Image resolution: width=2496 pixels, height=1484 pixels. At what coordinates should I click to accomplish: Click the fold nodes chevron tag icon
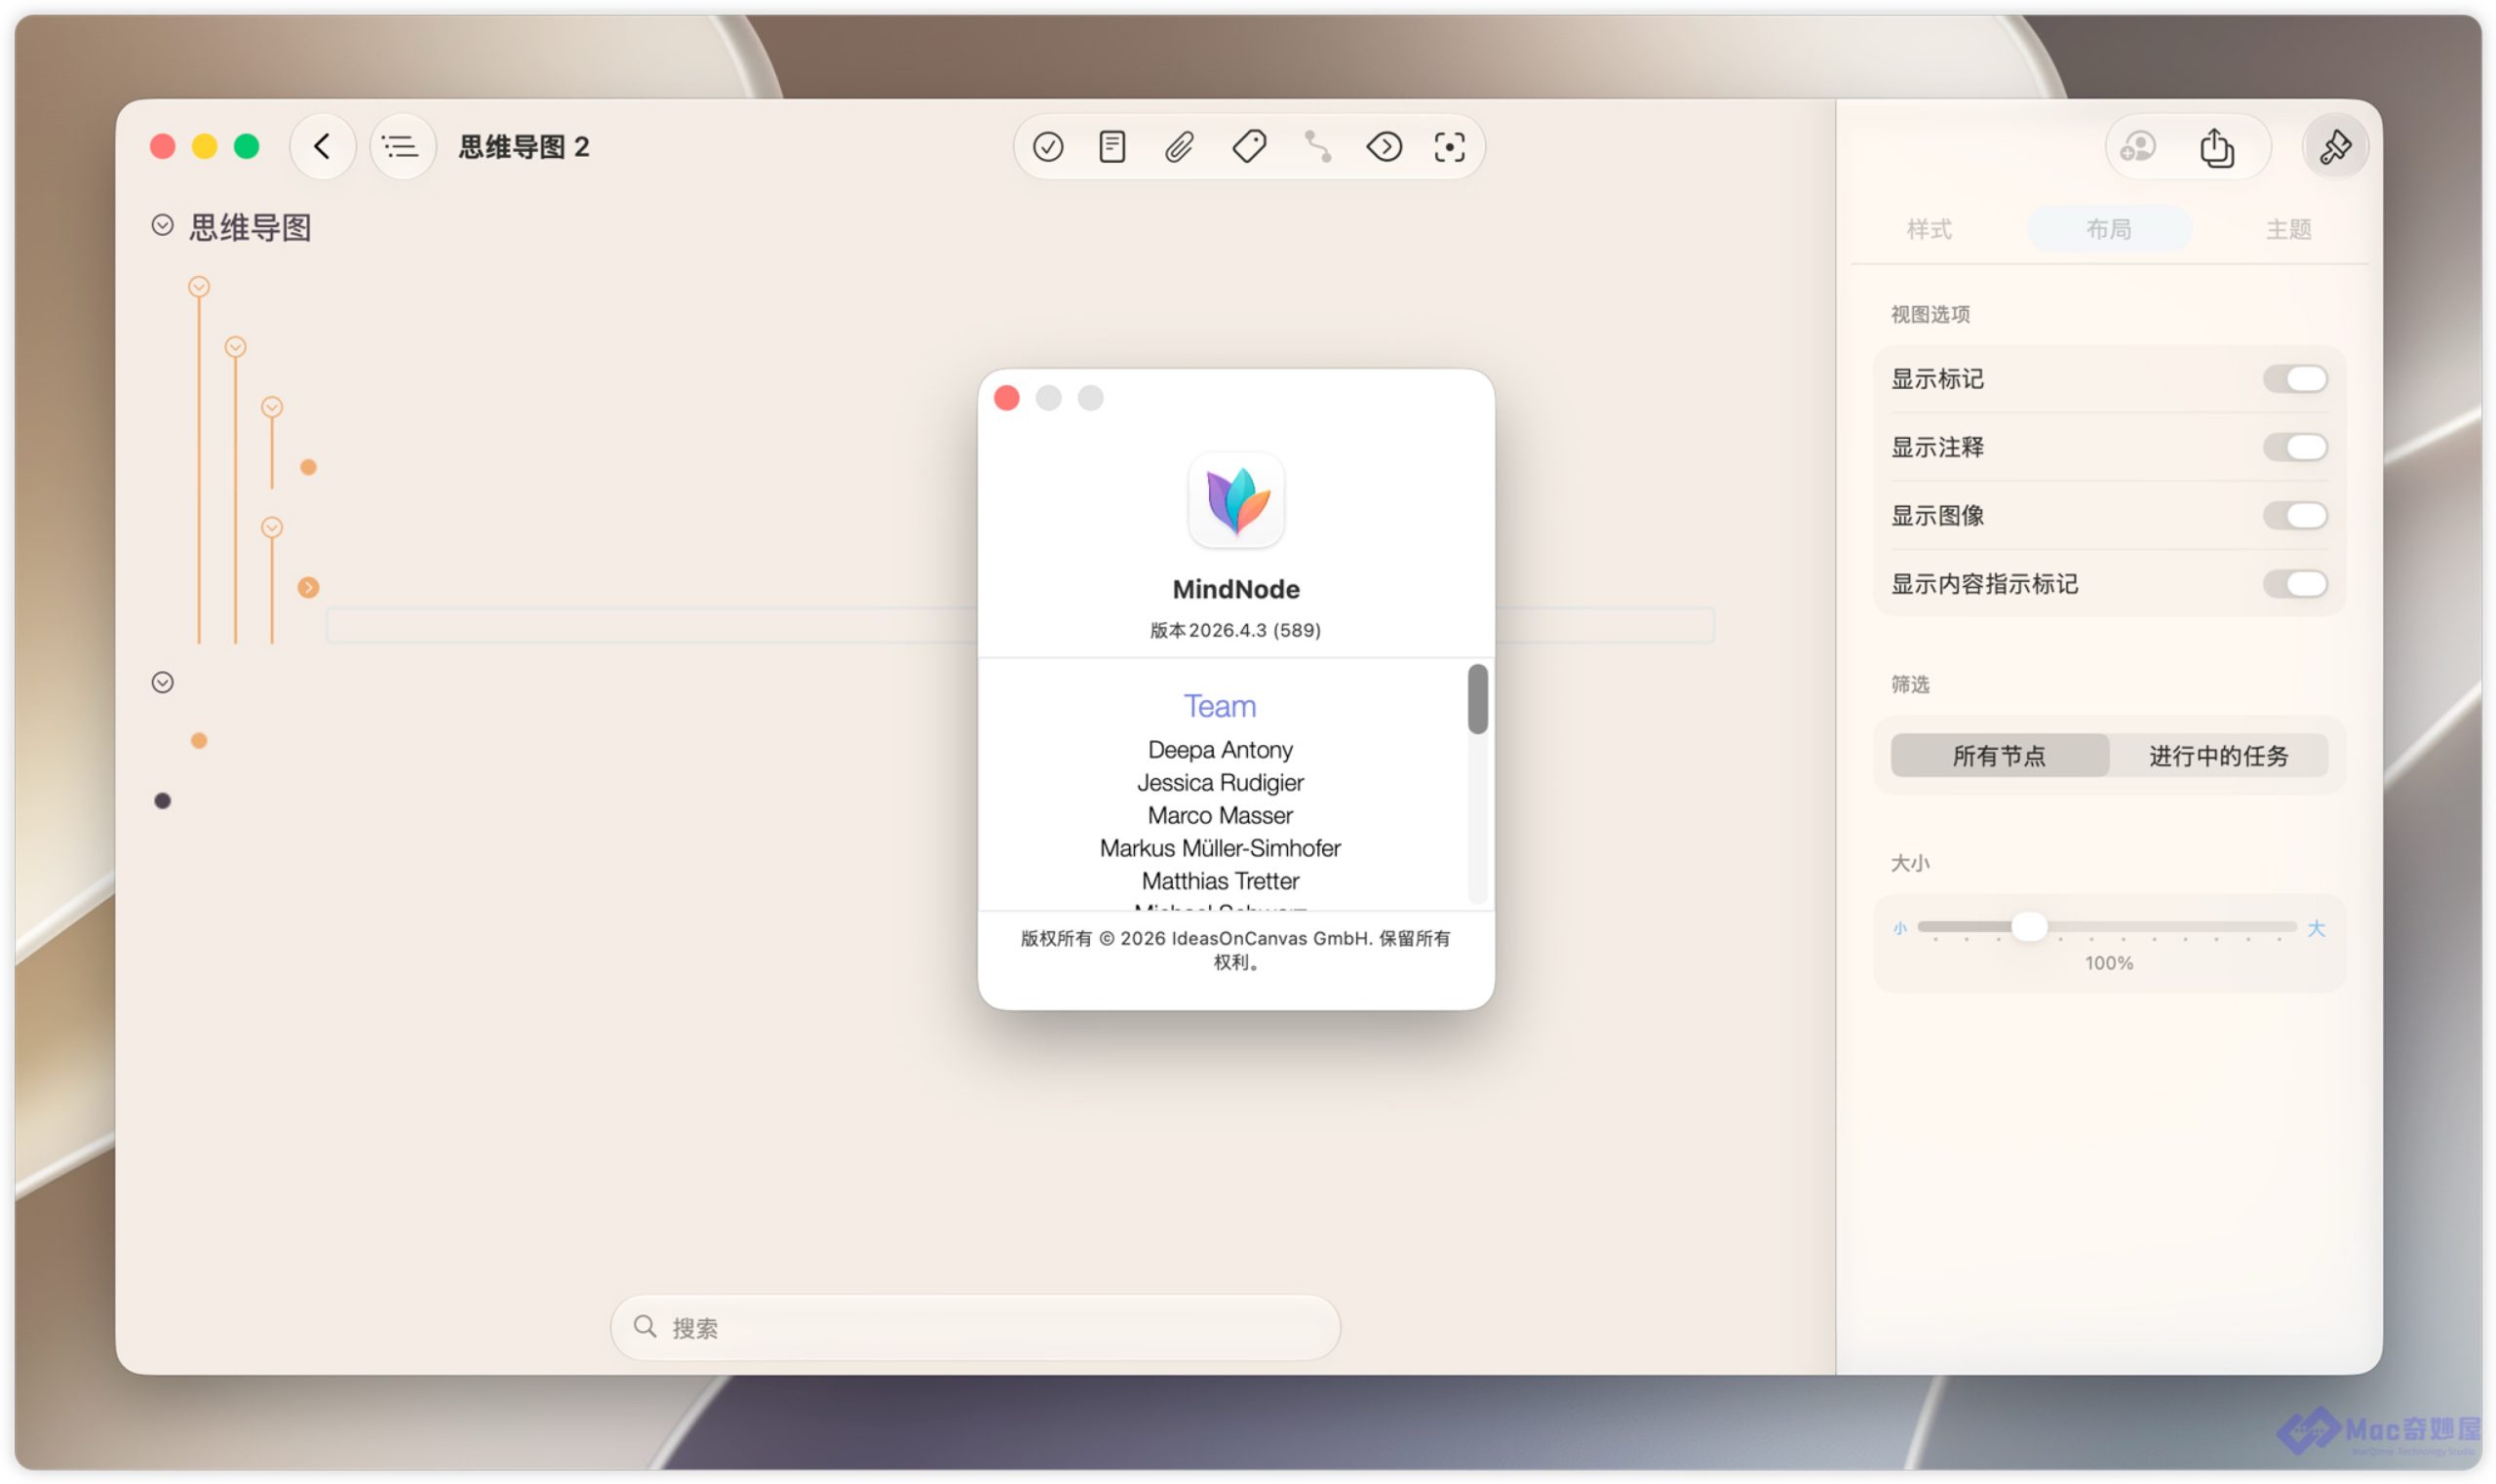[x=1384, y=147]
